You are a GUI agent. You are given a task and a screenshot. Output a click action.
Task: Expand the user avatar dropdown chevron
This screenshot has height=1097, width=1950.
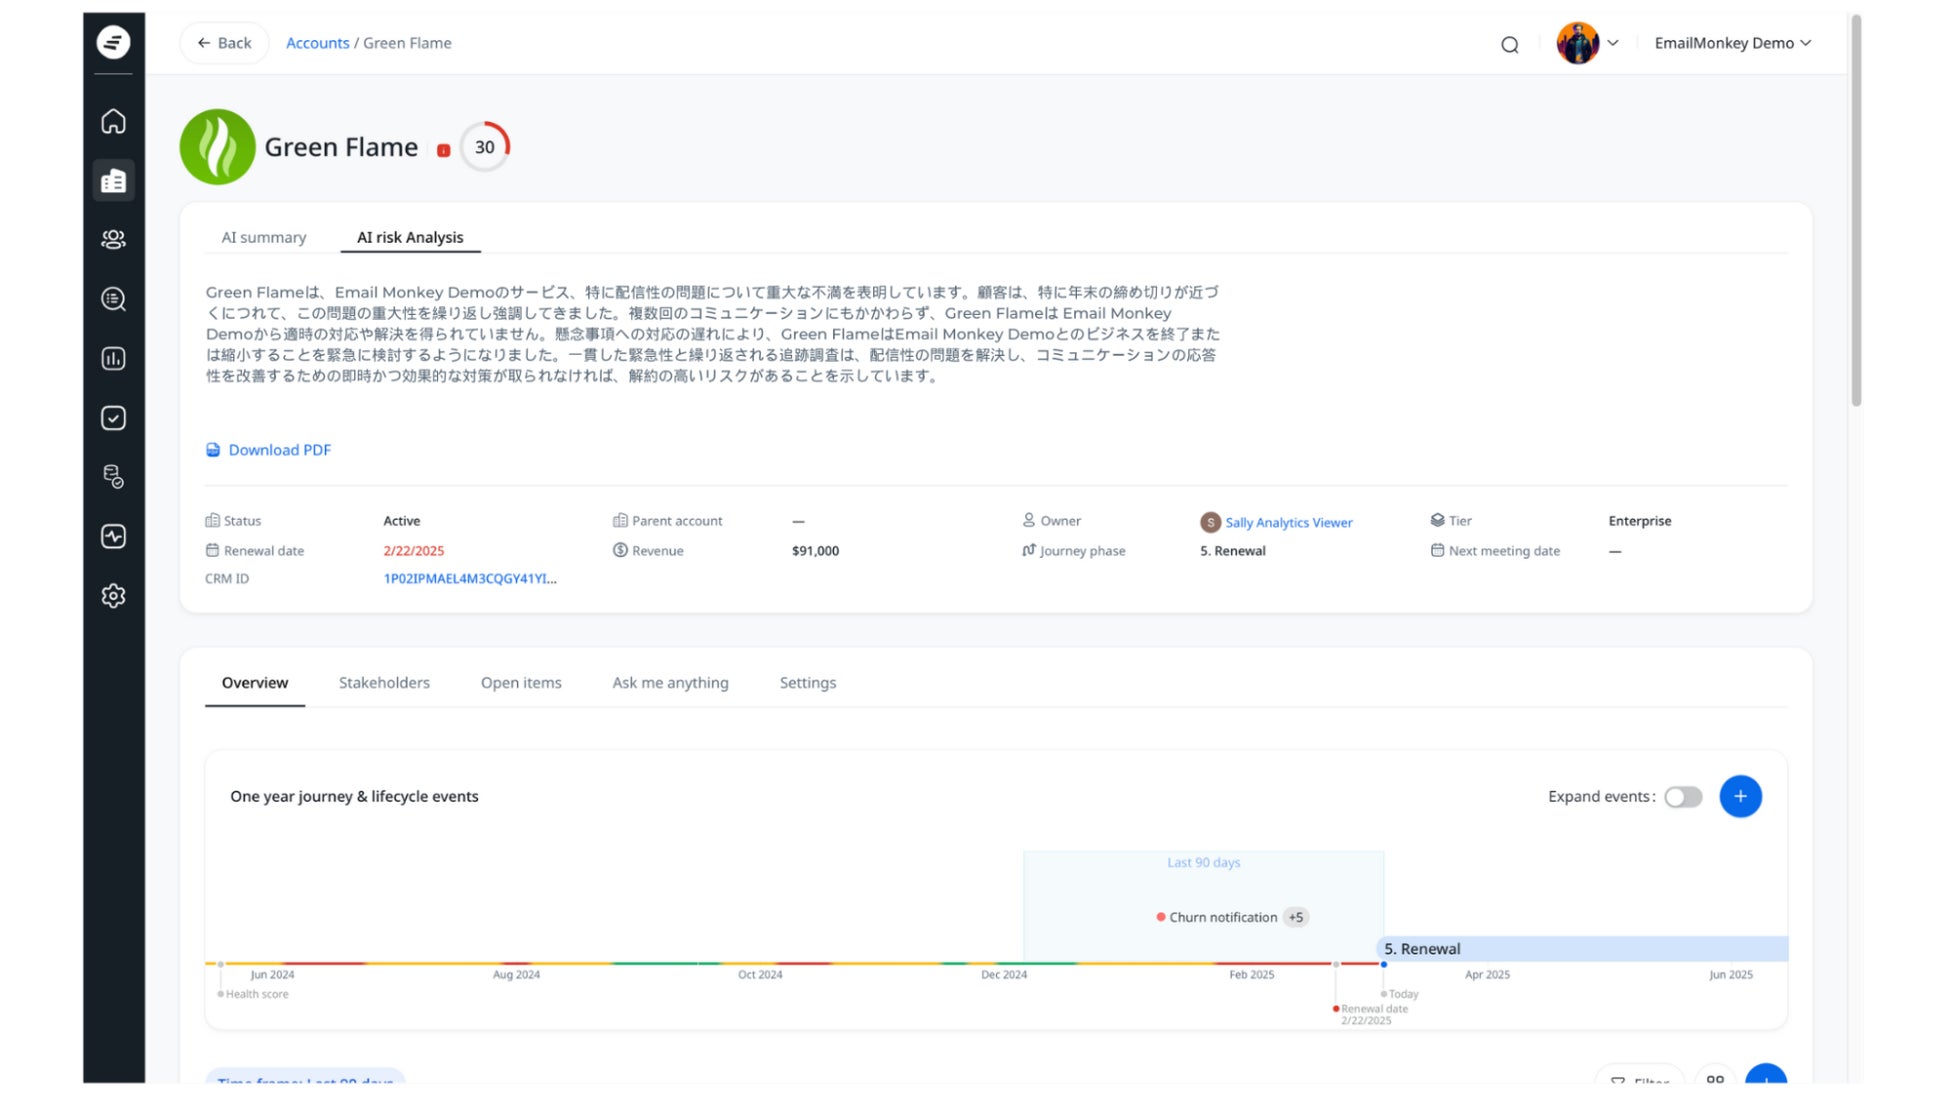coord(1612,43)
